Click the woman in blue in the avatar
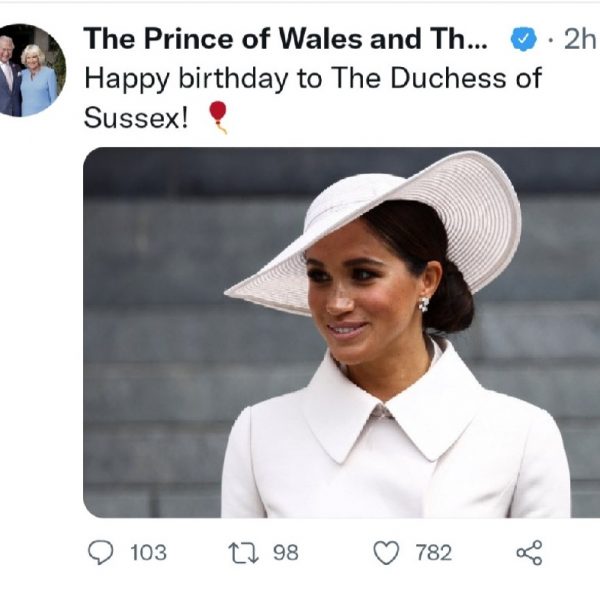The width and height of the screenshot is (600, 600). (x=38, y=82)
